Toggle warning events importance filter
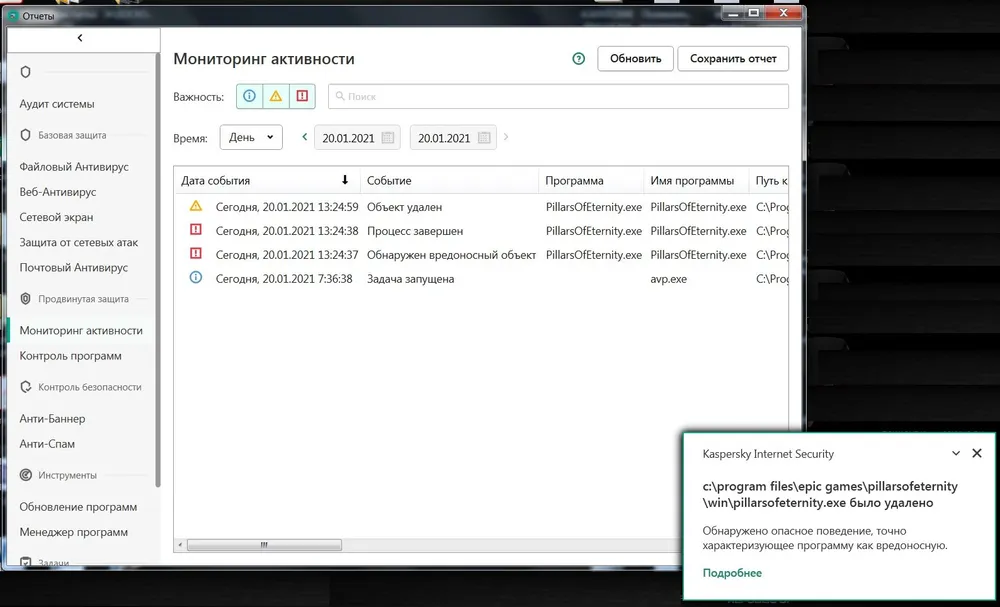 pos(276,97)
